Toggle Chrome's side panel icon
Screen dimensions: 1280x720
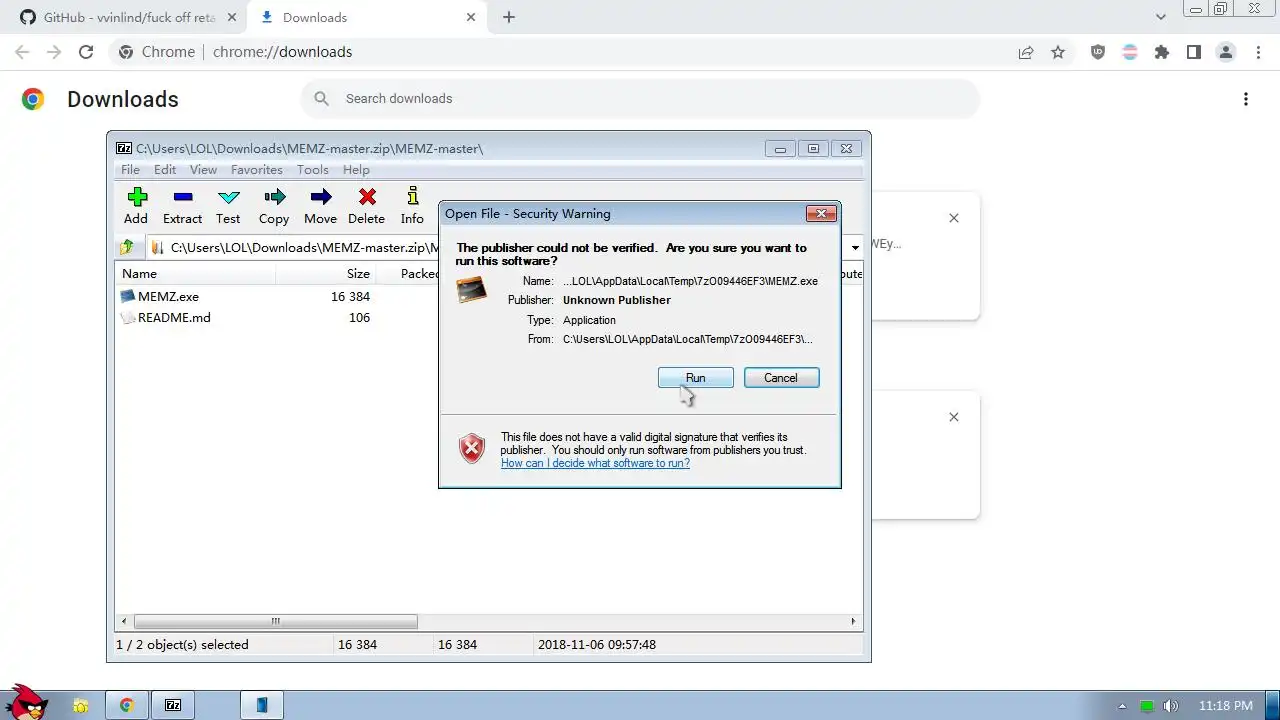pos(1194,52)
